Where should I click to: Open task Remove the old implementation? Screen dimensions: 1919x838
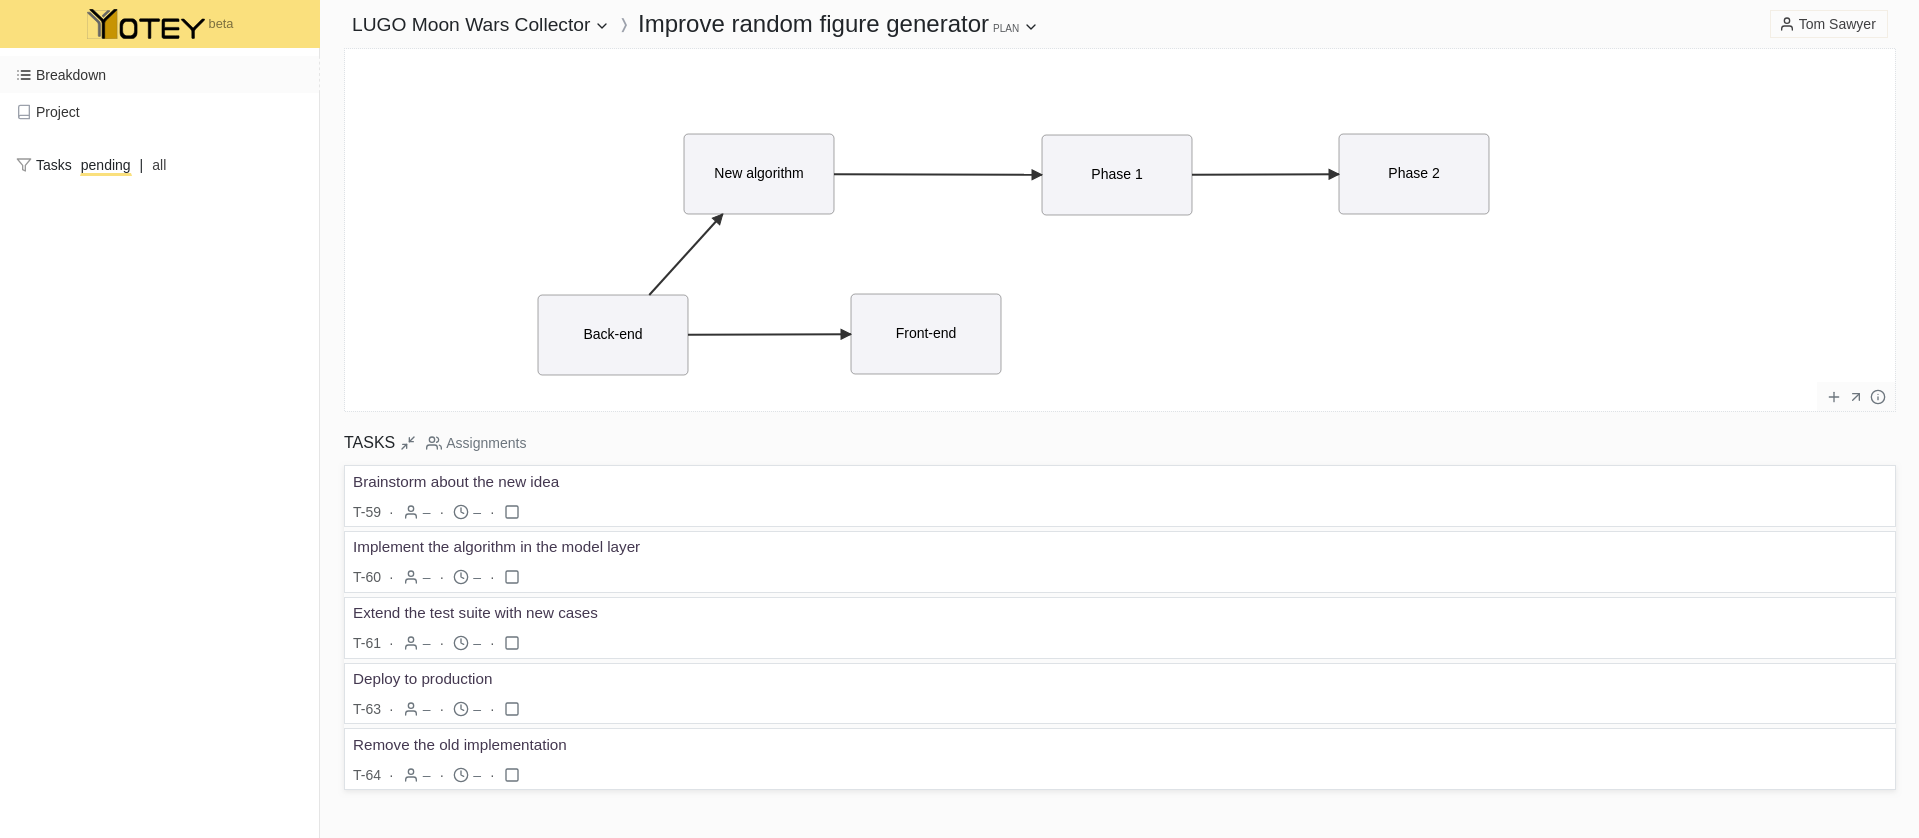(x=460, y=745)
